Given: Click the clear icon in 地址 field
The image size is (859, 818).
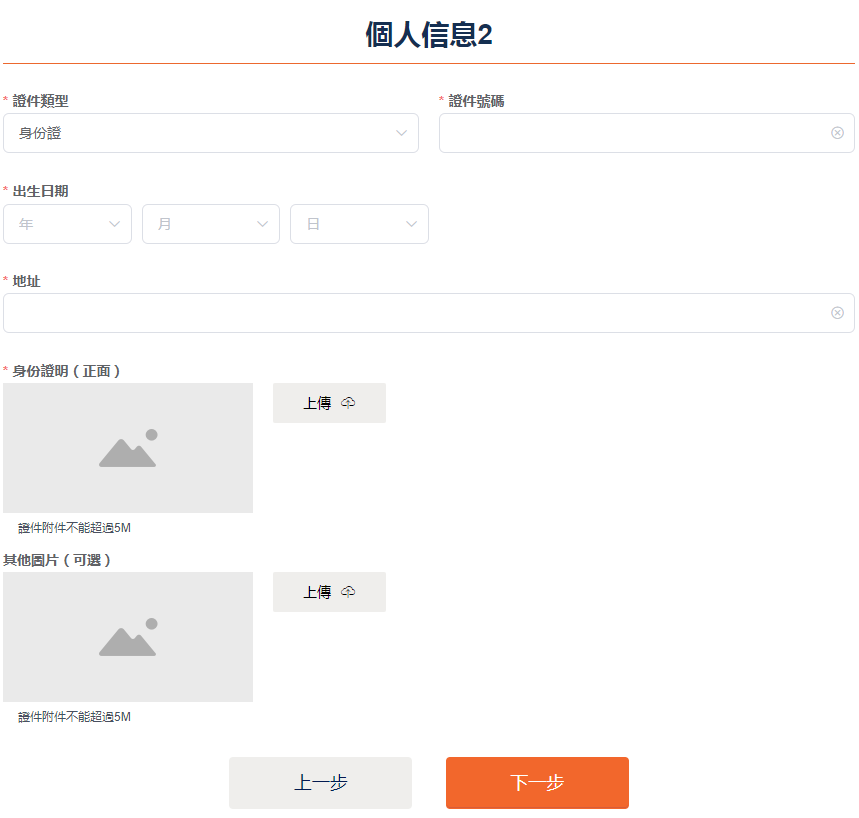Looking at the screenshot, I should tap(837, 313).
